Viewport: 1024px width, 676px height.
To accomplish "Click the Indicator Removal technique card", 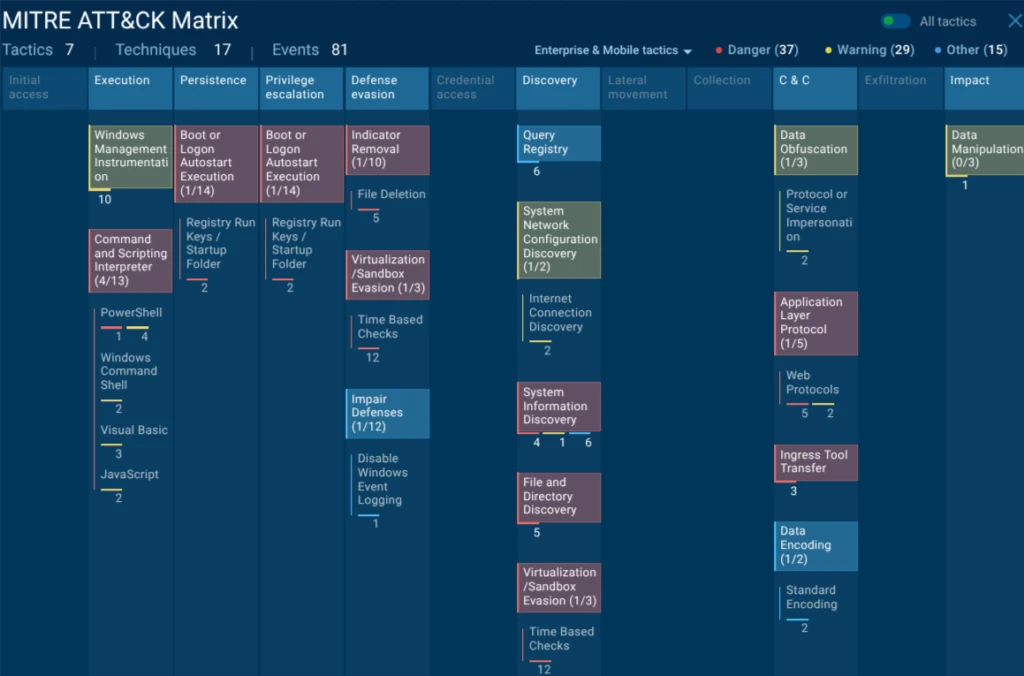I will pyautogui.click(x=387, y=149).
